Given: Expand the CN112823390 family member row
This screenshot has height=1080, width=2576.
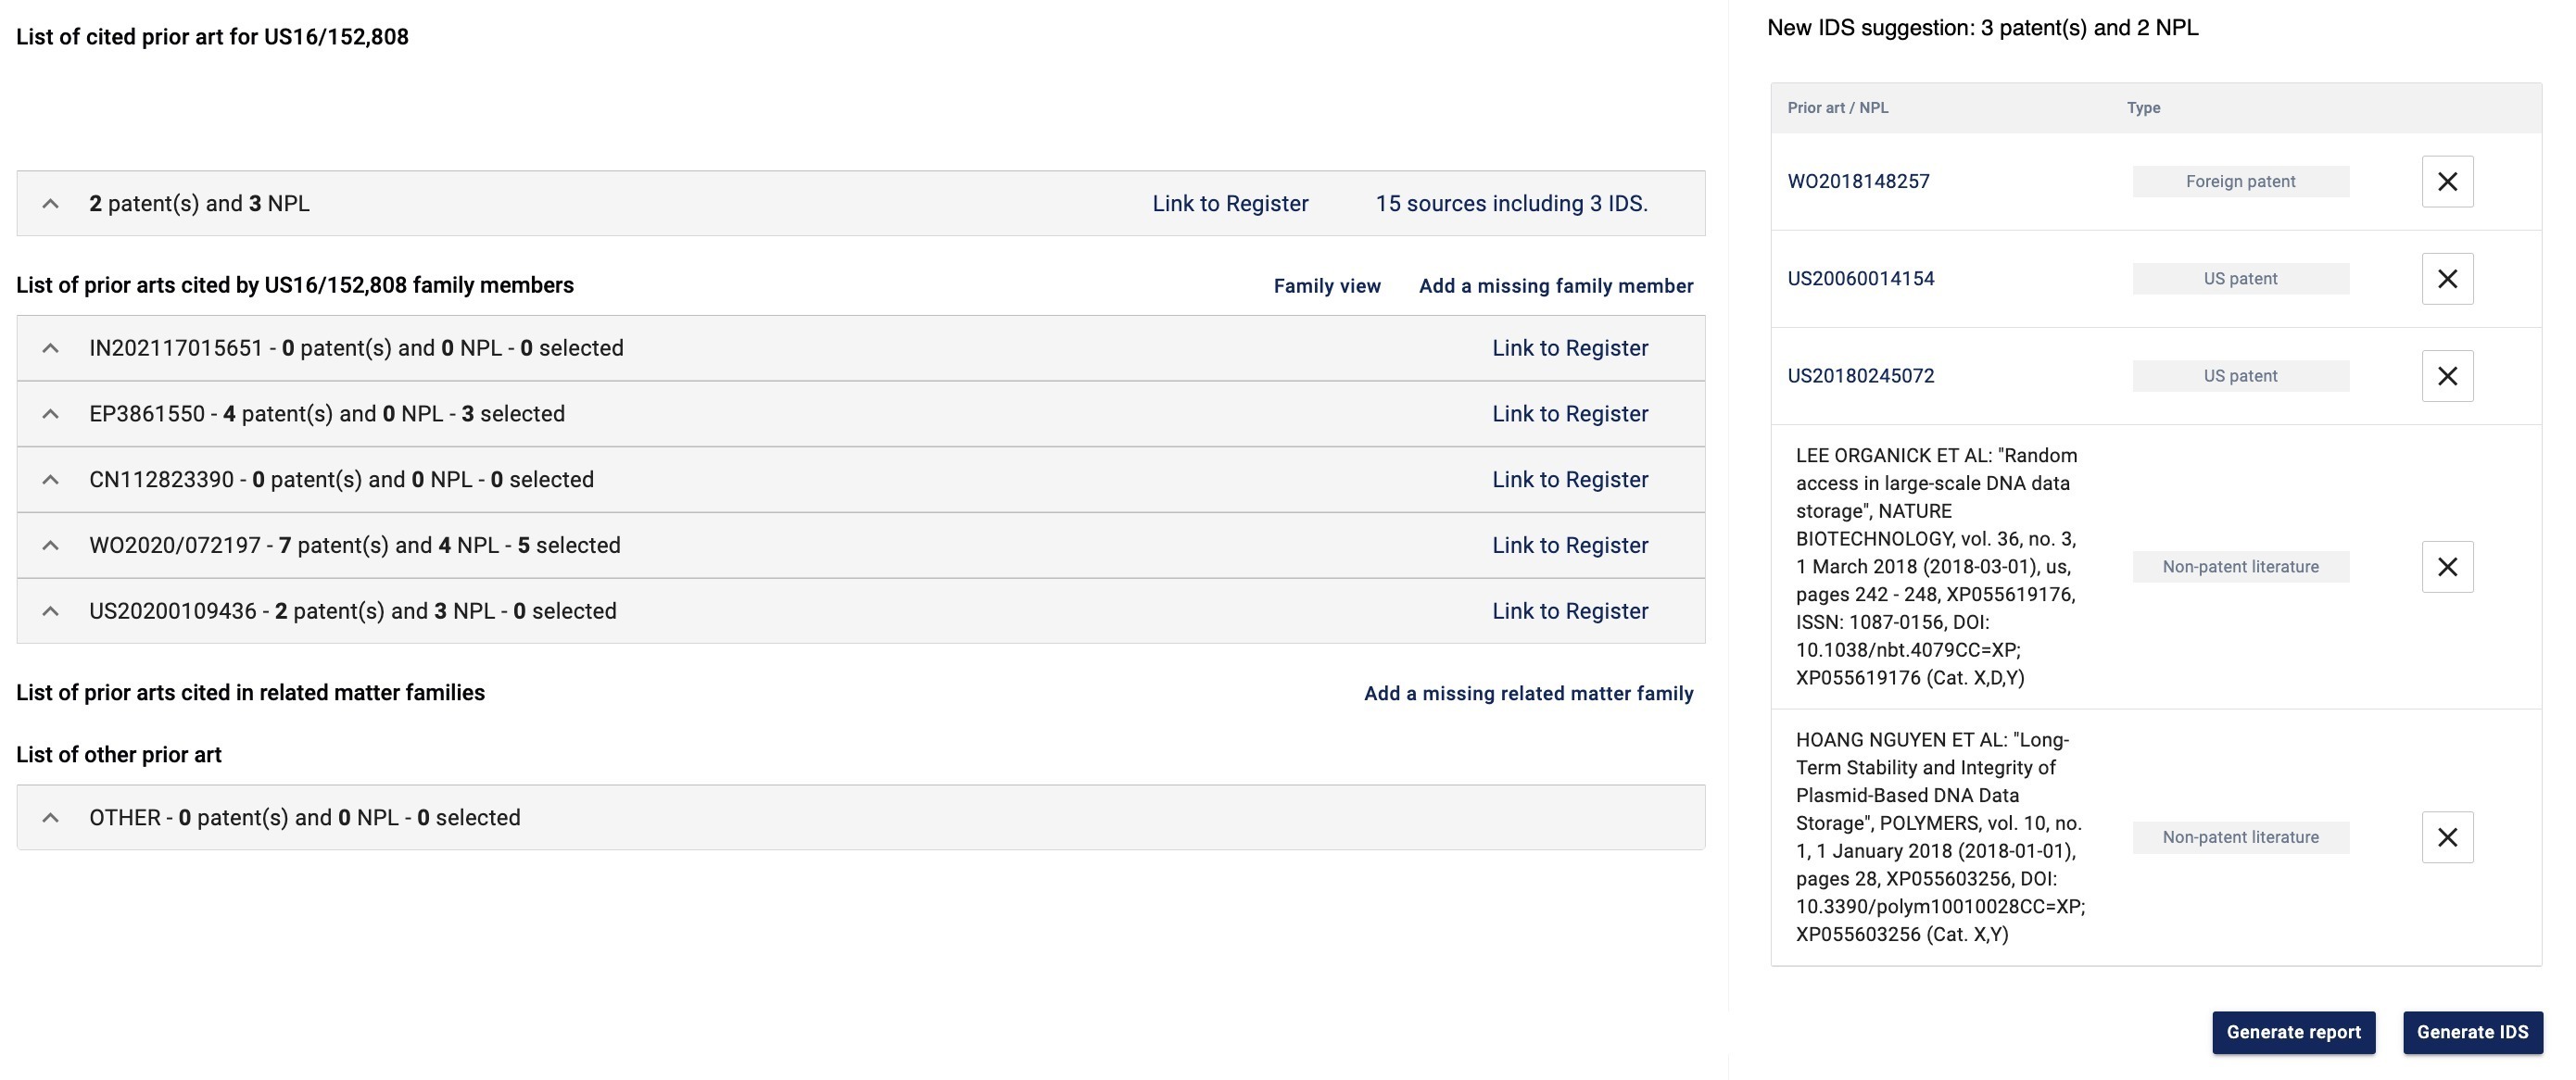Looking at the screenshot, I should pyautogui.click(x=50, y=480).
